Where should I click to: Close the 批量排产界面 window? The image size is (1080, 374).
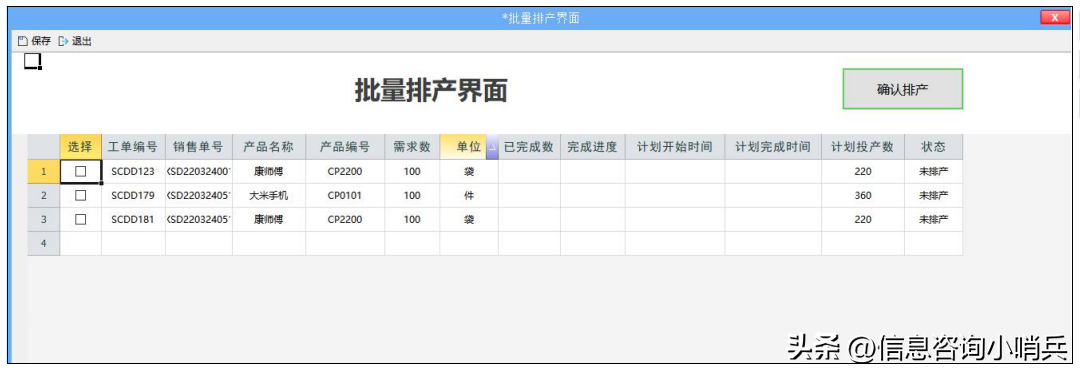point(1055,18)
